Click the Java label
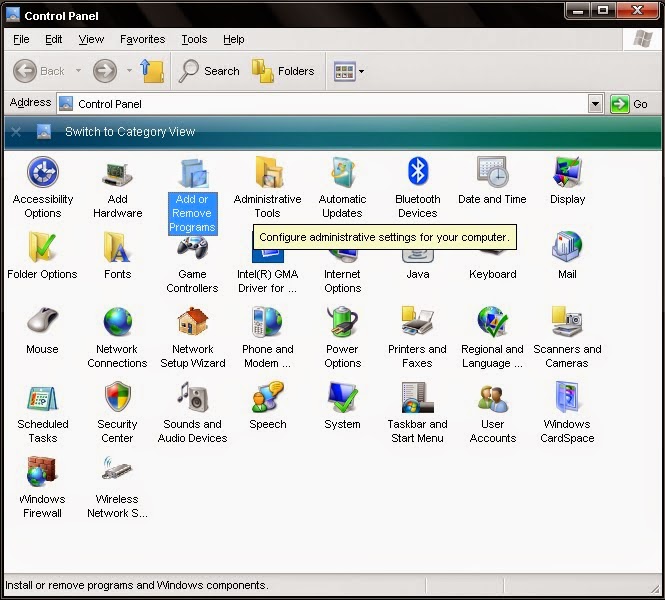The image size is (665, 600). pos(418,274)
